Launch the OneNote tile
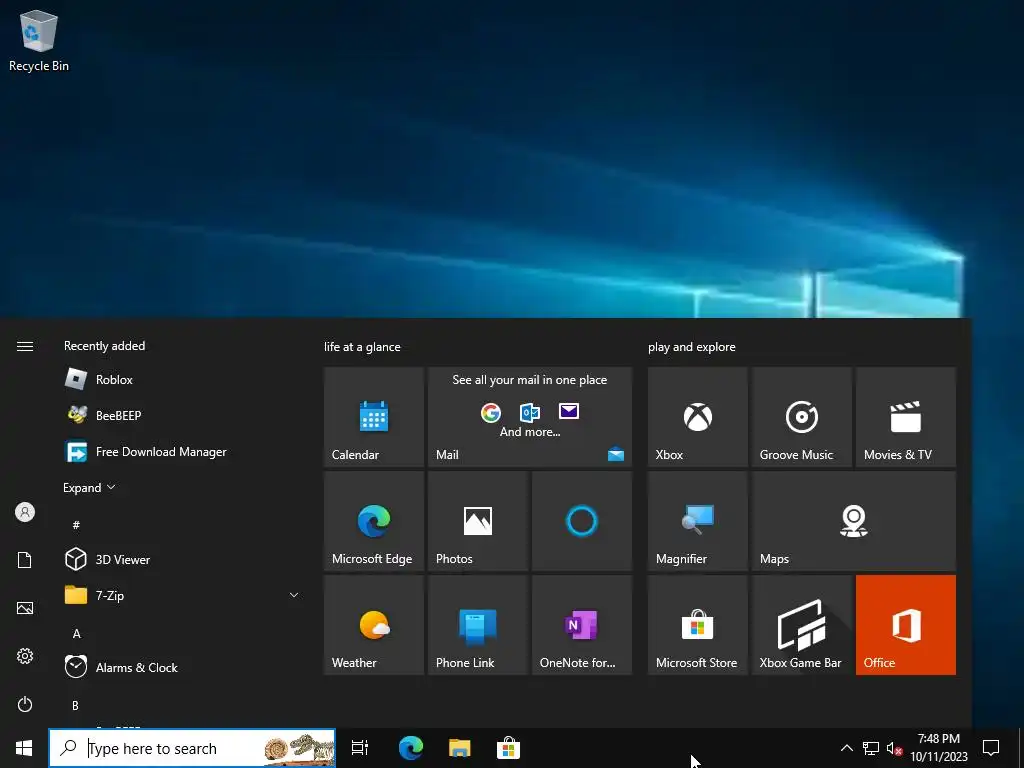Screen dimensions: 1024x768 tap(582, 625)
